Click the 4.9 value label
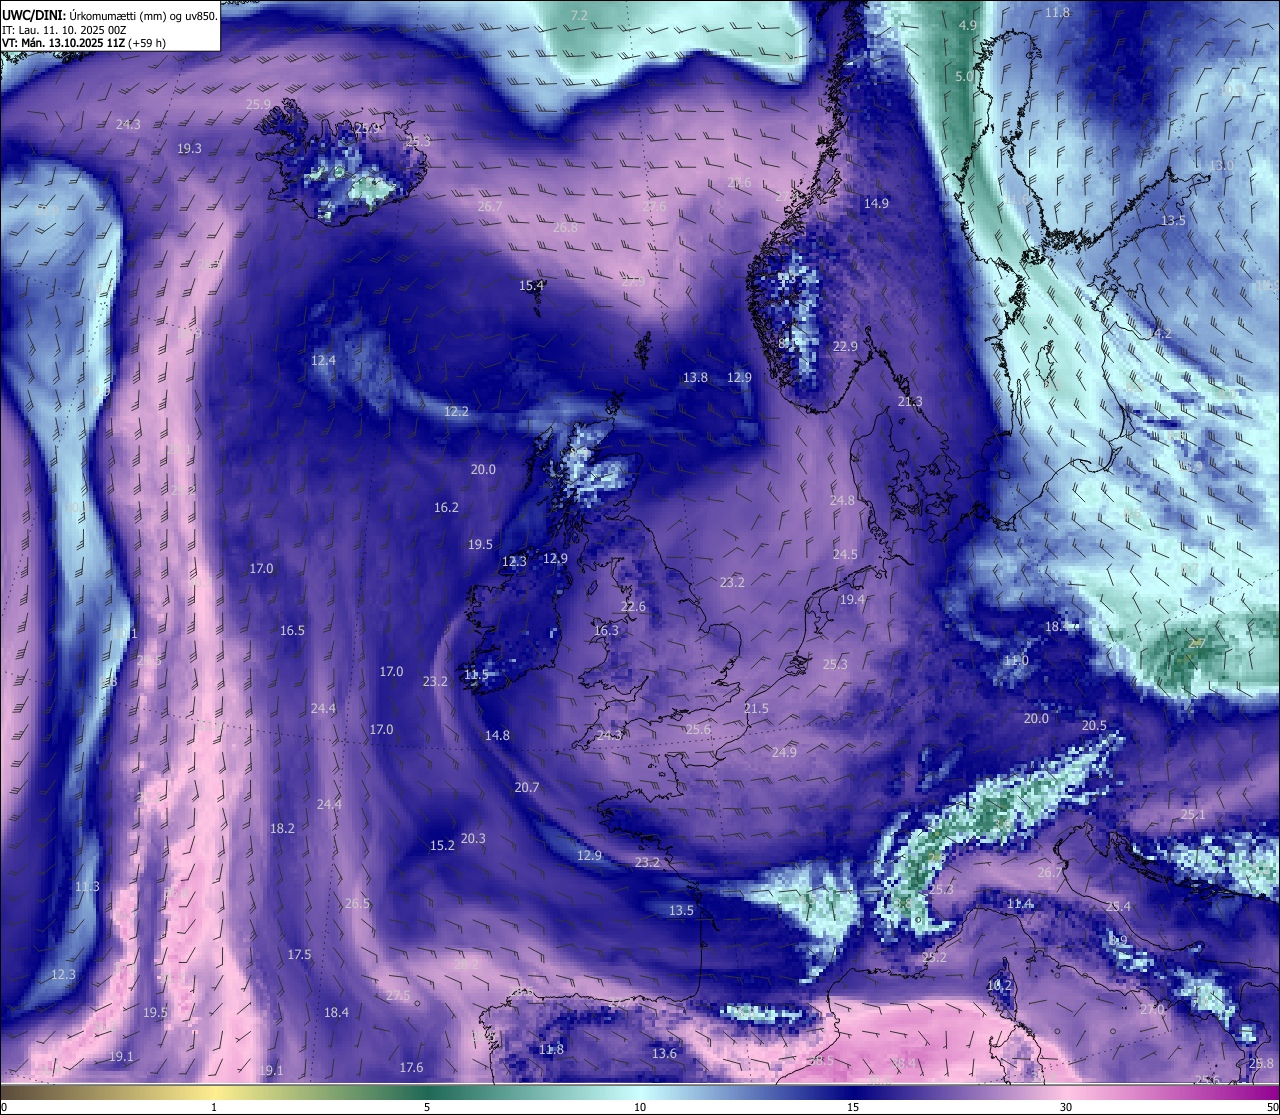The height and width of the screenshot is (1115, 1280). pyautogui.click(x=967, y=25)
